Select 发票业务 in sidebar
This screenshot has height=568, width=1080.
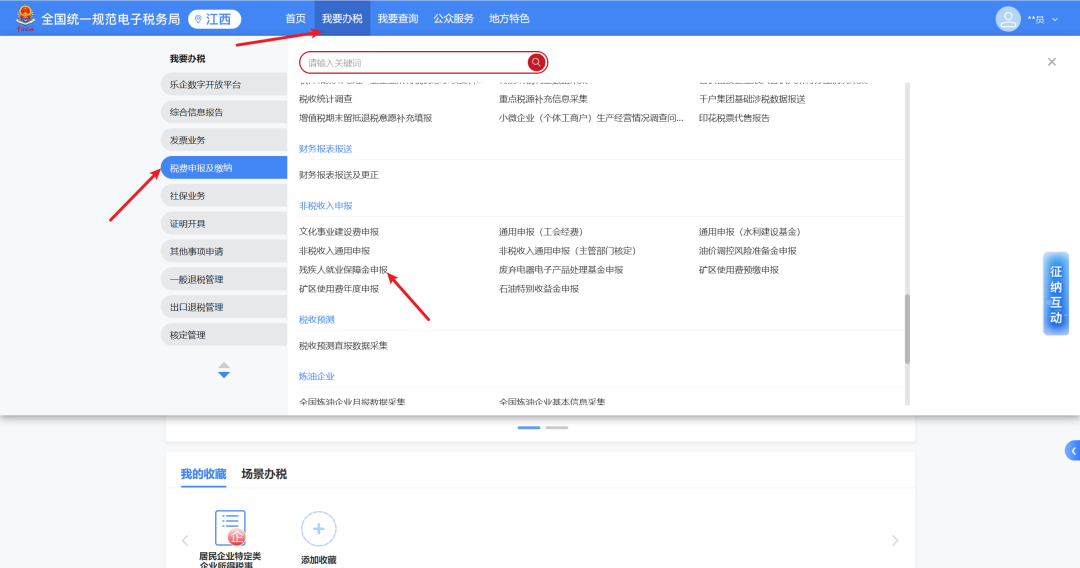pyautogui.click(x=224, y=140)
